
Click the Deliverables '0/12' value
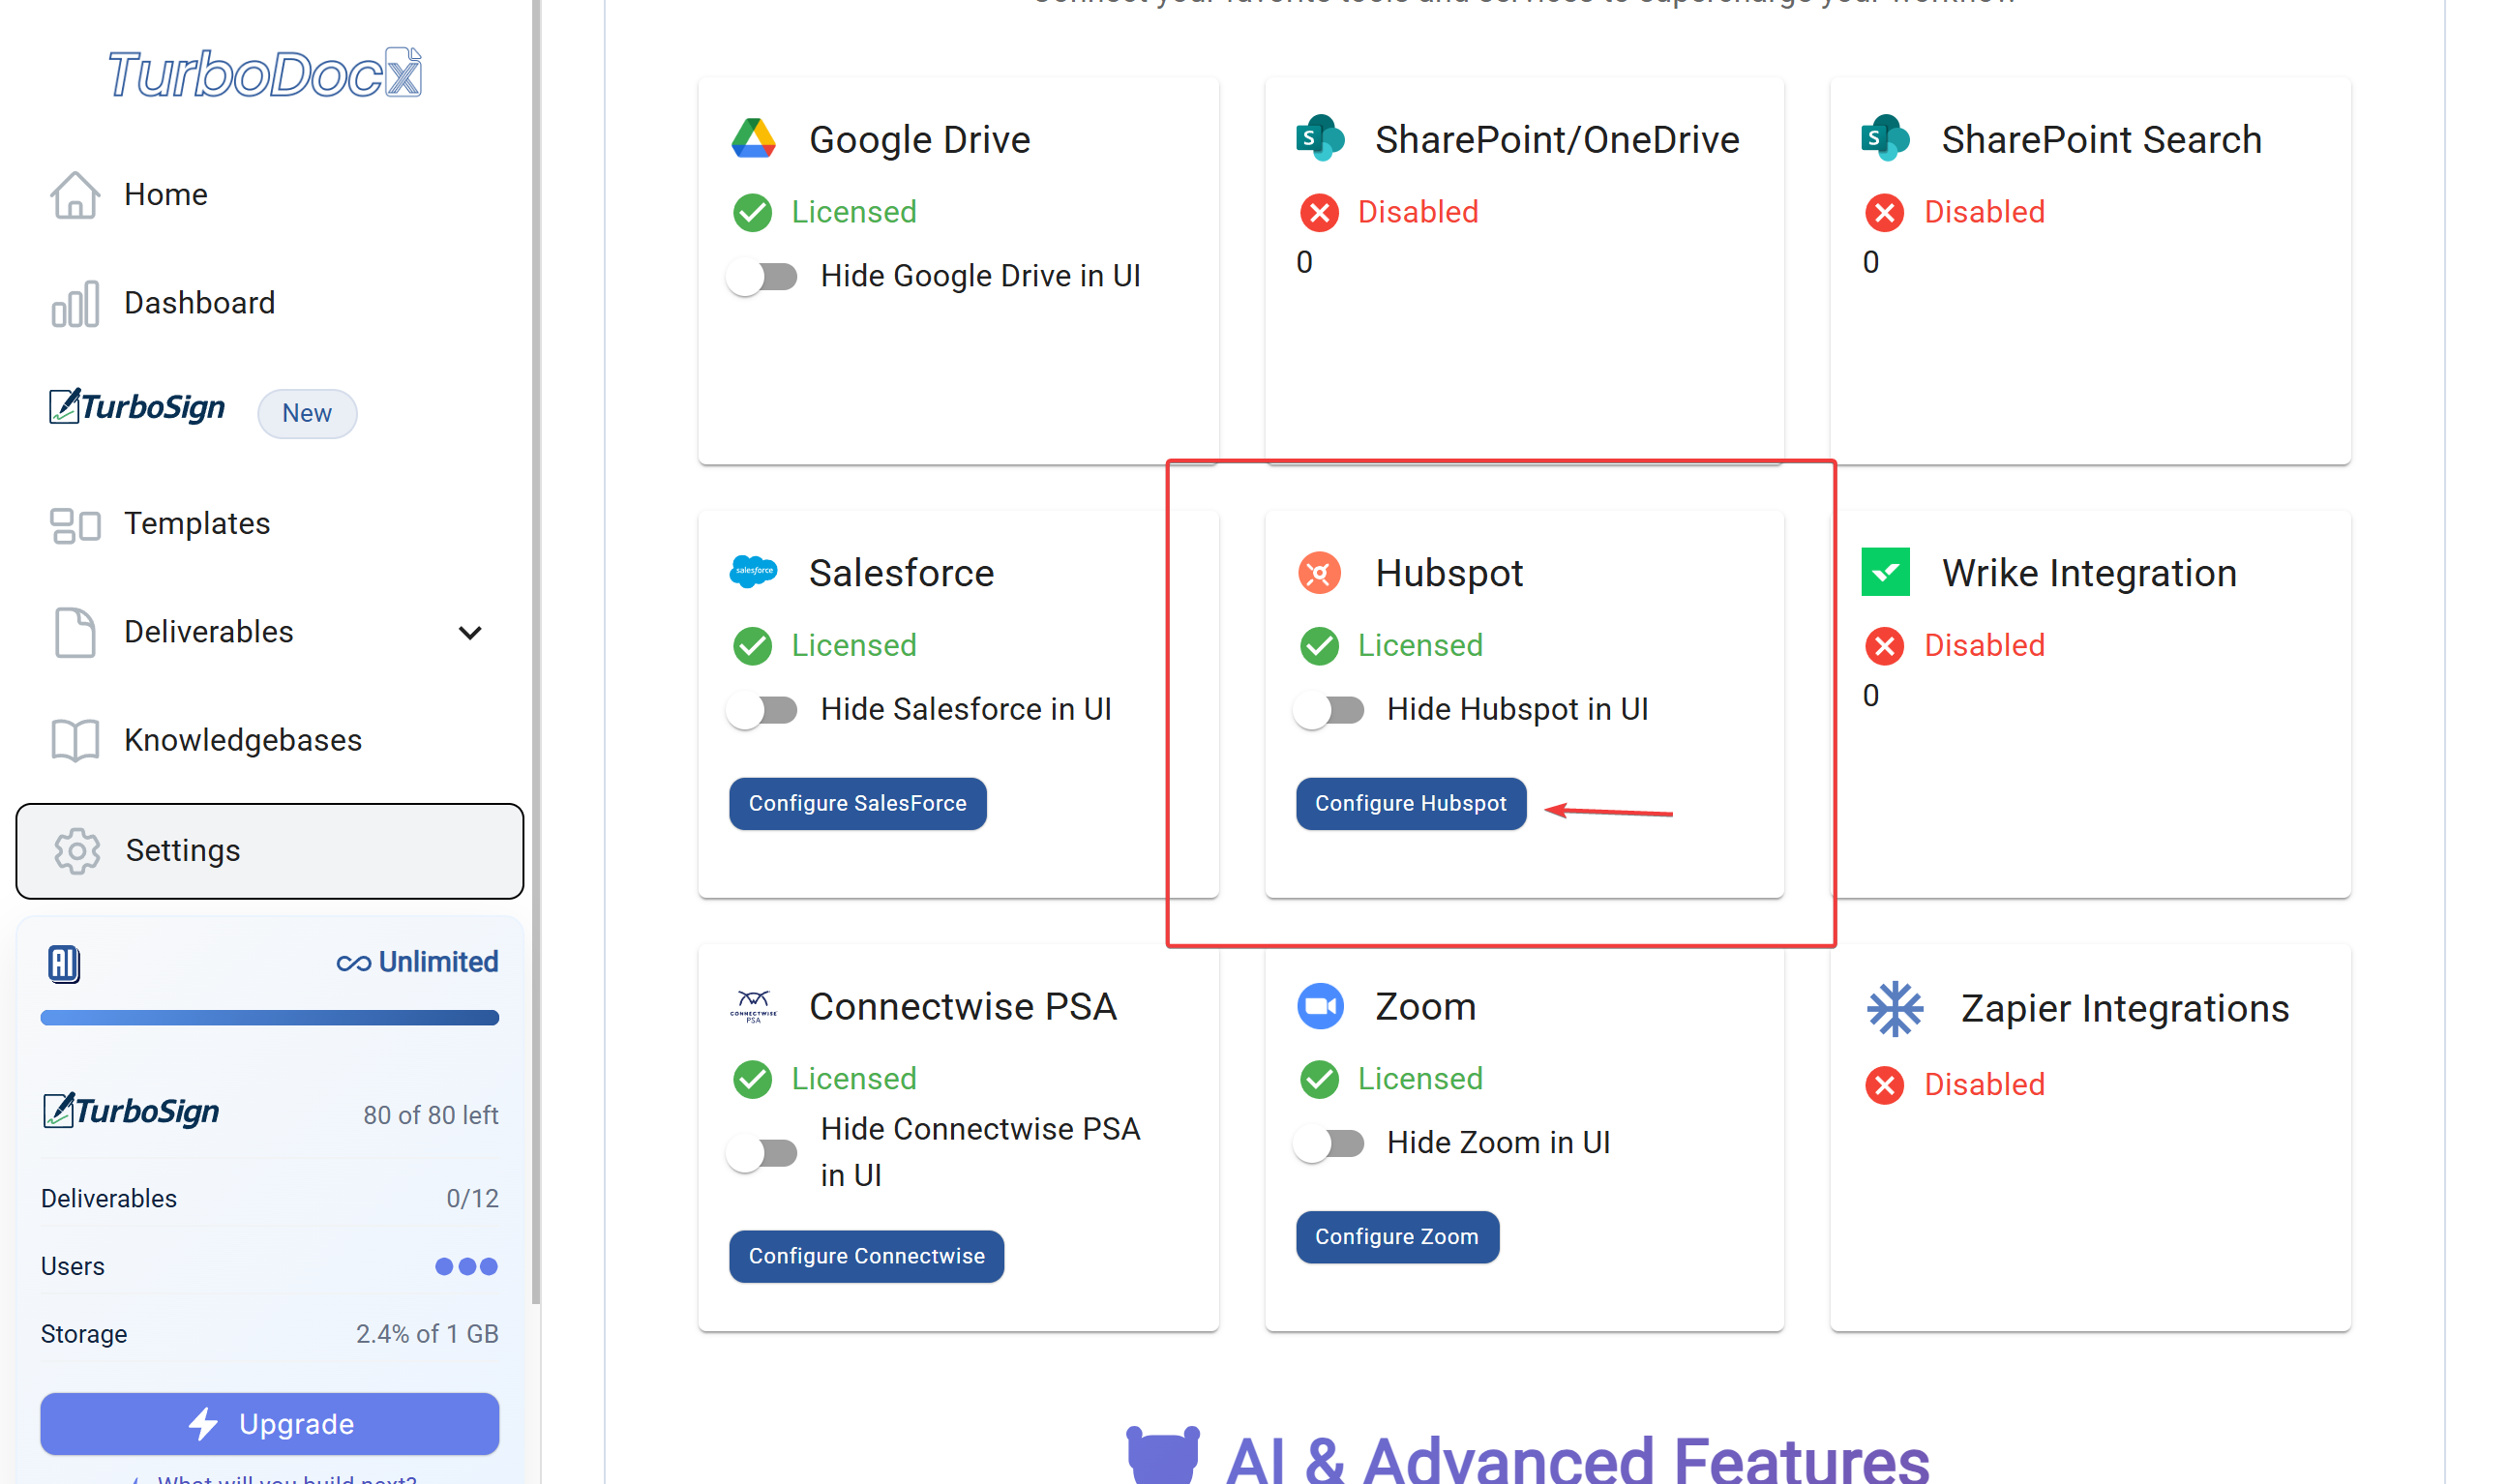472,1199
